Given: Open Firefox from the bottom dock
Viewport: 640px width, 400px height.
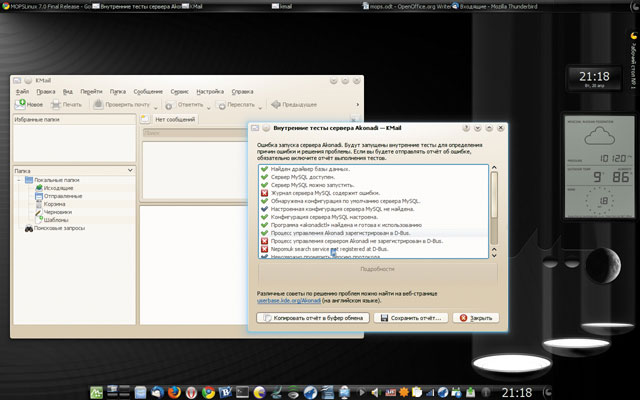Looking at the screenshot, I should [x=174, y=392].
